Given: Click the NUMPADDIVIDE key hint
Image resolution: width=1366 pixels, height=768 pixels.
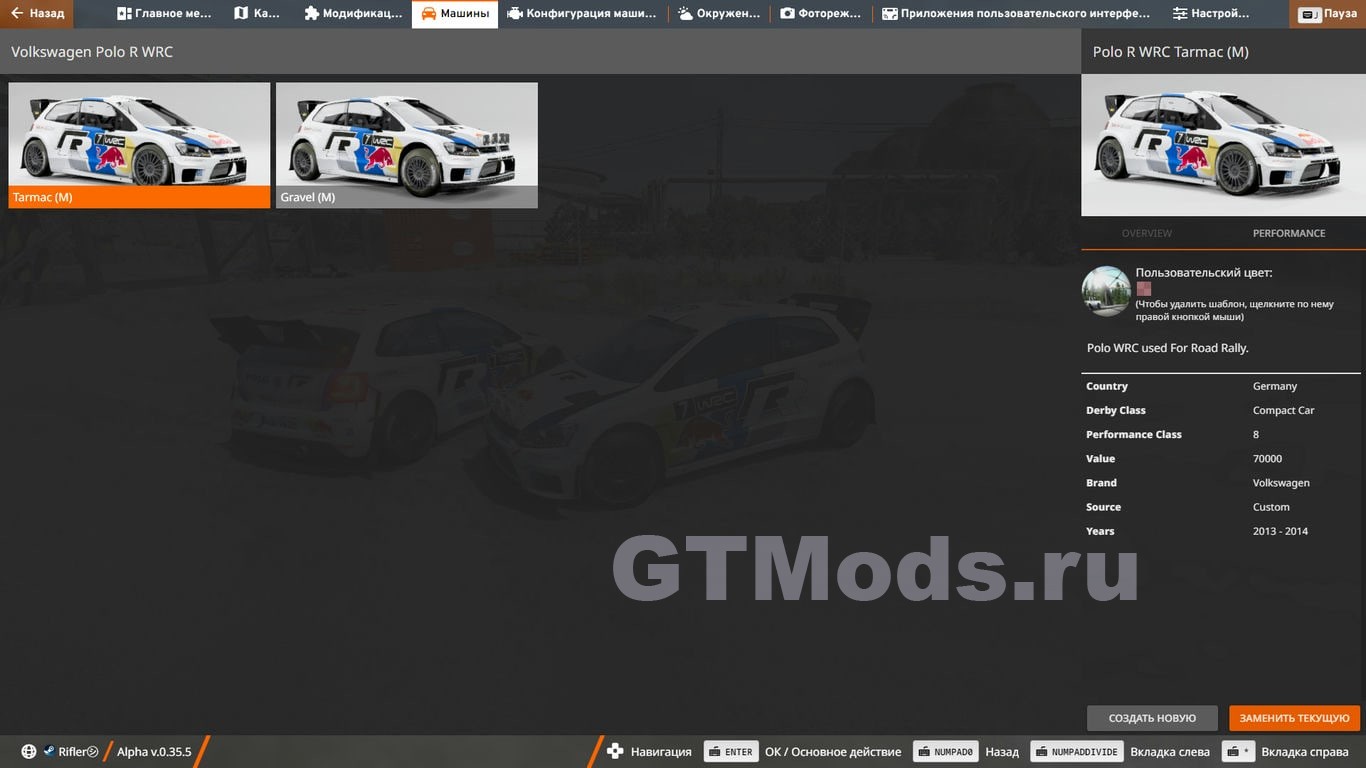Looking at the screenshot, I should (x=1076, y=752).
